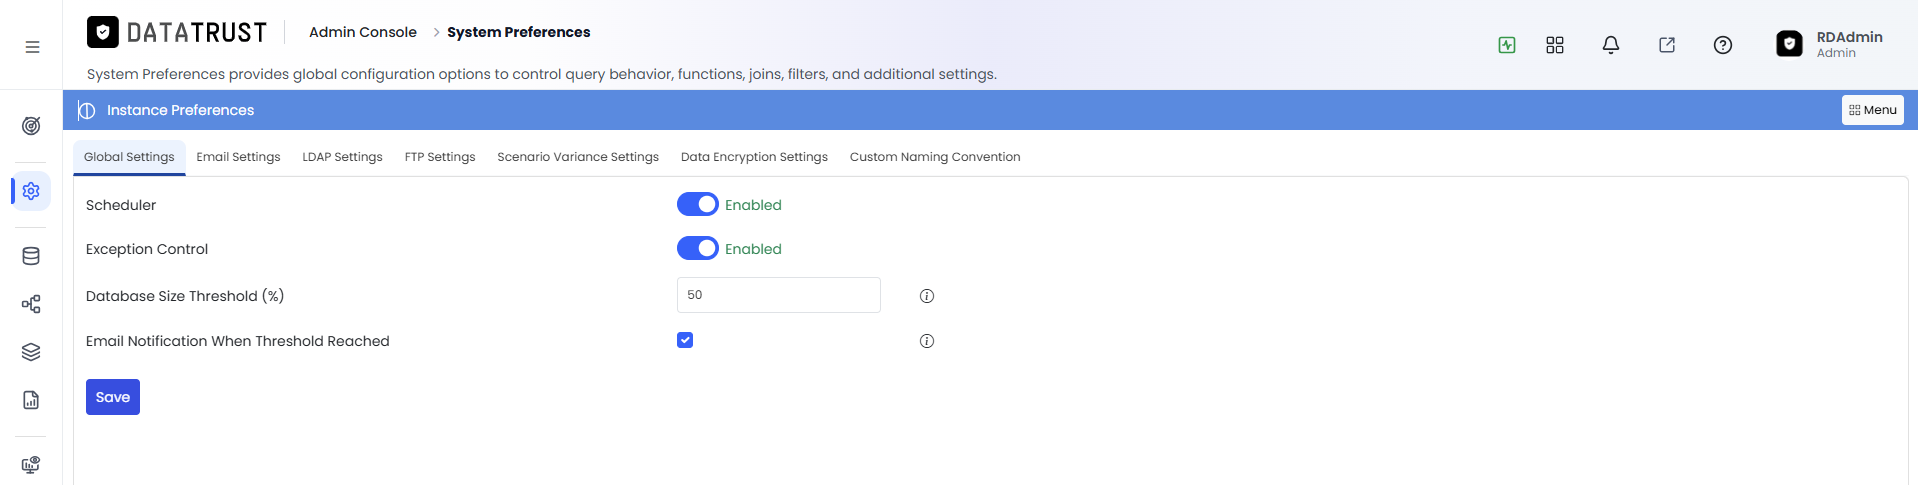The height and width of the screenshot is (485, 1918).
Task: Uncheck Email Notification When Threshold Reached
Action: [685, 340]
